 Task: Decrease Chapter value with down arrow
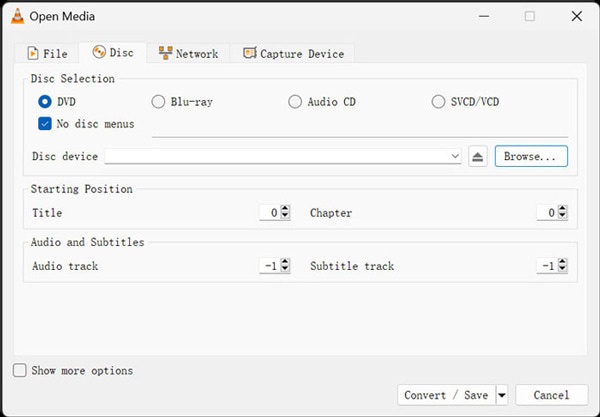(562, 216)
